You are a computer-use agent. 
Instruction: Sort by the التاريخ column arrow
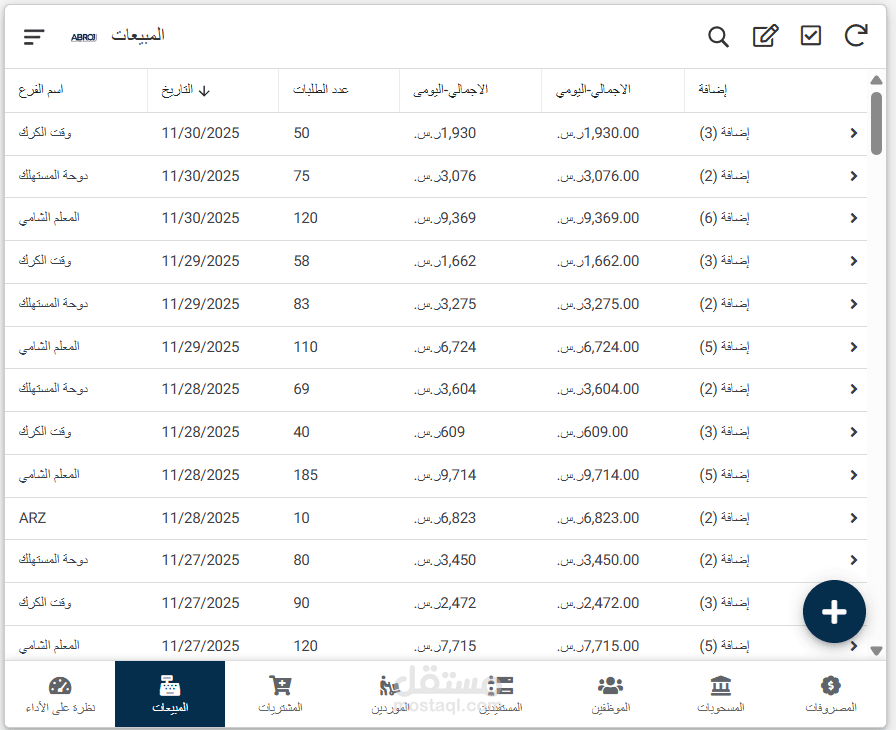204,91
